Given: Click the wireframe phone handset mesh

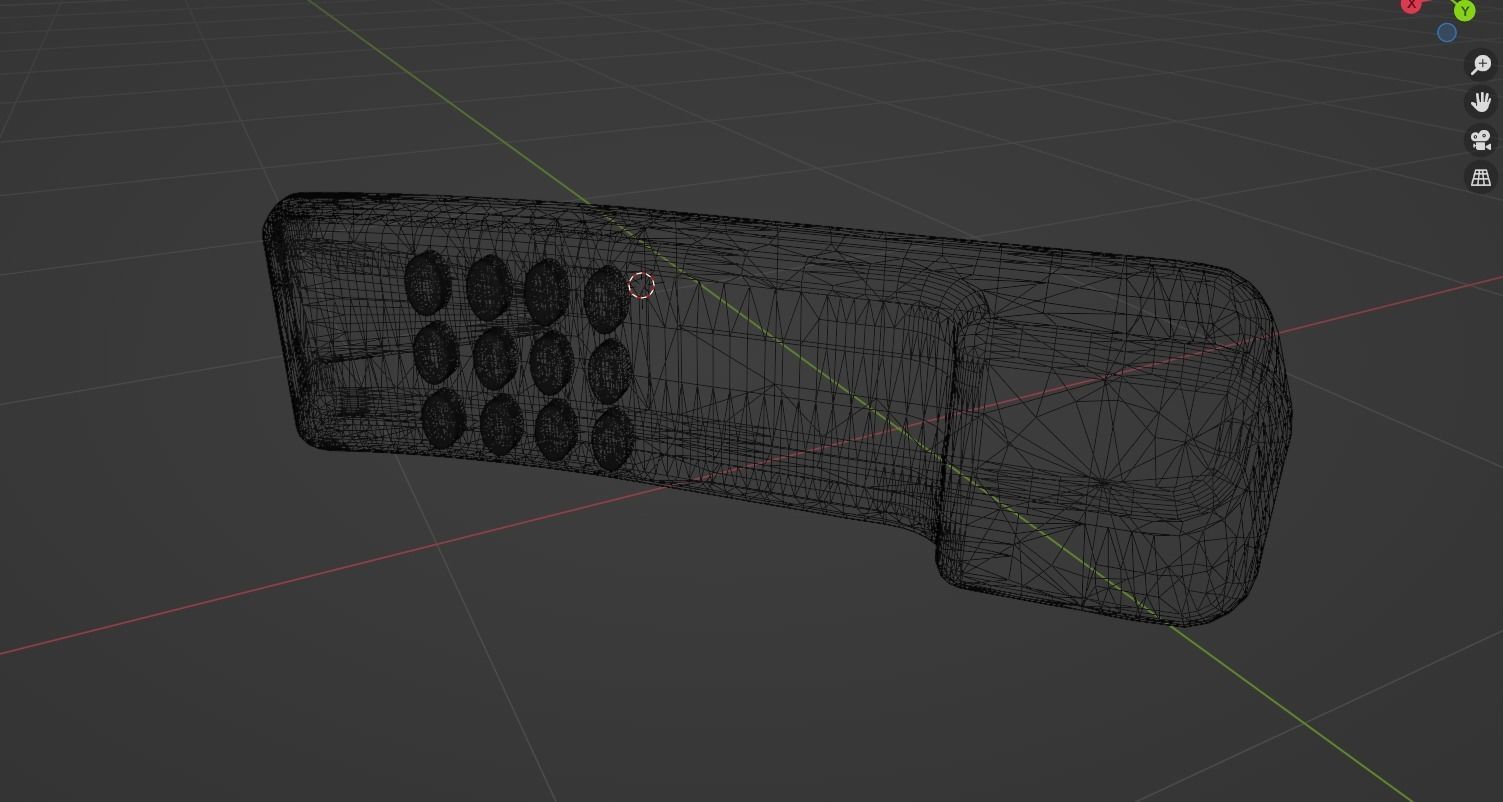Looking at the screenshot, I should pos(776,408).
